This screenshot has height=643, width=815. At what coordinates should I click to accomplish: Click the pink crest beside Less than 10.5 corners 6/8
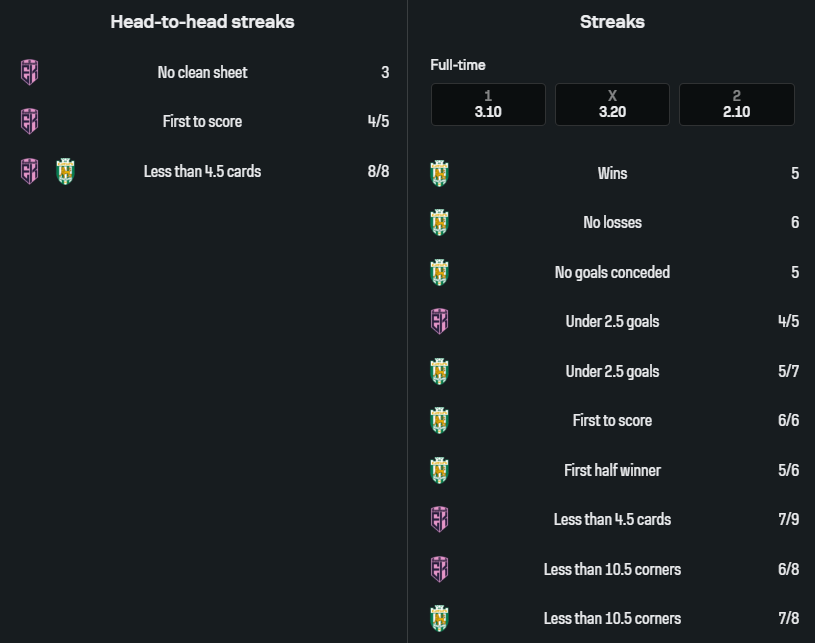439,569
